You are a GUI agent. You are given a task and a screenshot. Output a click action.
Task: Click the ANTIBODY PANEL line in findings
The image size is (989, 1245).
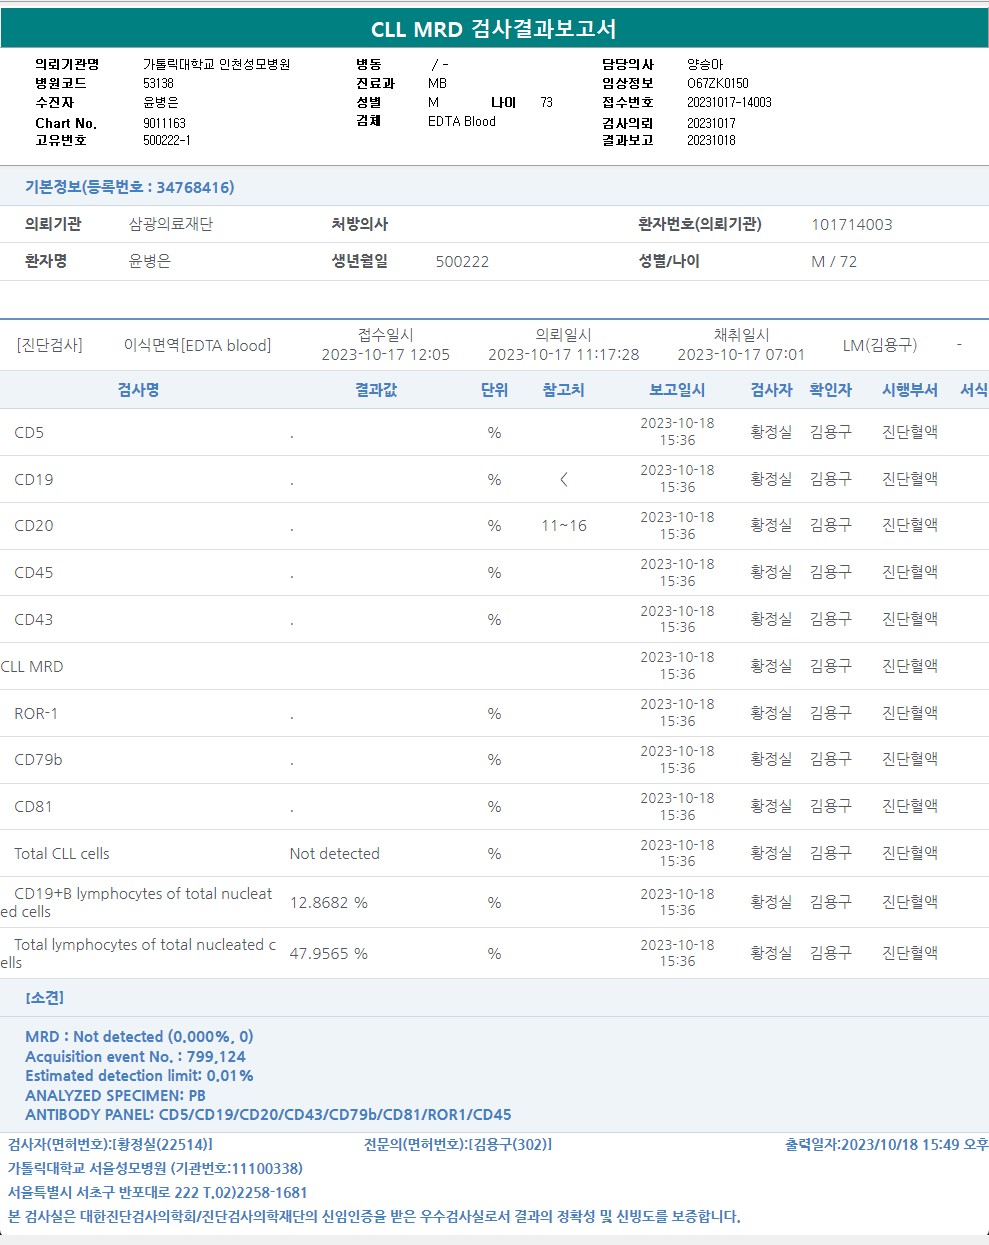pyautogui.click(x=268, y=1115)
